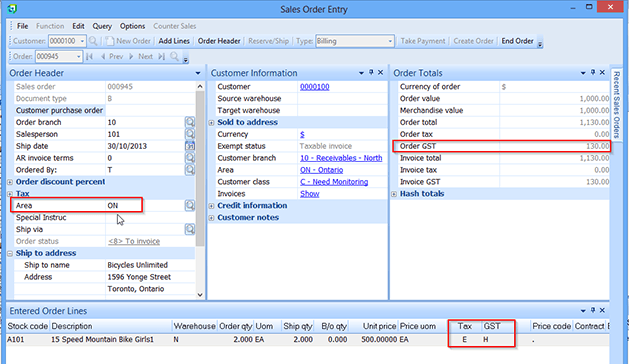Click the Take Payment button
Image resolution: width=629 pixels, height=364 pixels.
pos(423,41)
